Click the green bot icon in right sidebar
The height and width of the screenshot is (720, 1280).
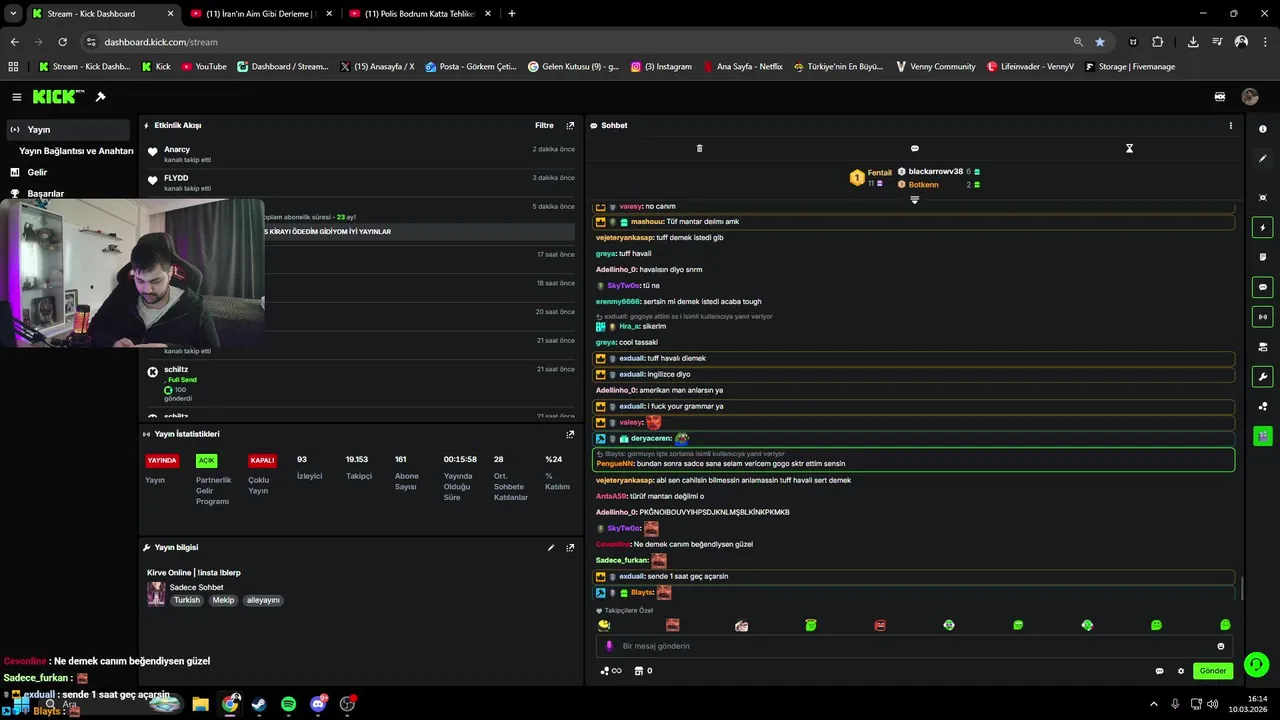pos(1263,436)
